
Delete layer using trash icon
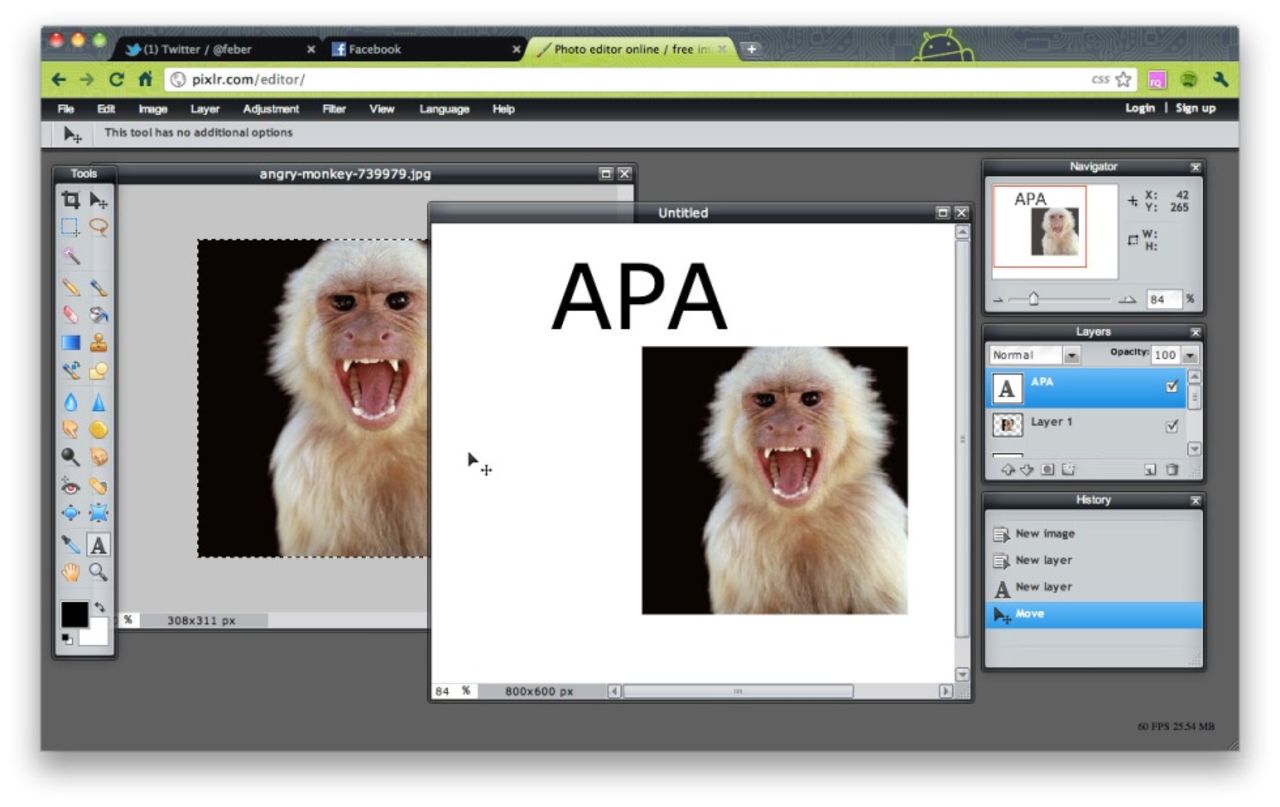click(1172, 469)
